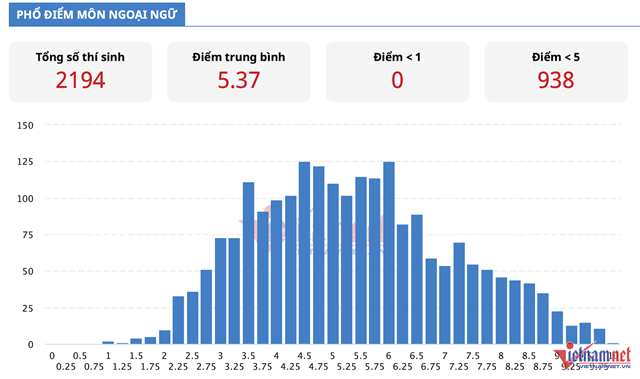Click the x-axis label 5
Viewport: 640px width, 379px height.
332,356
